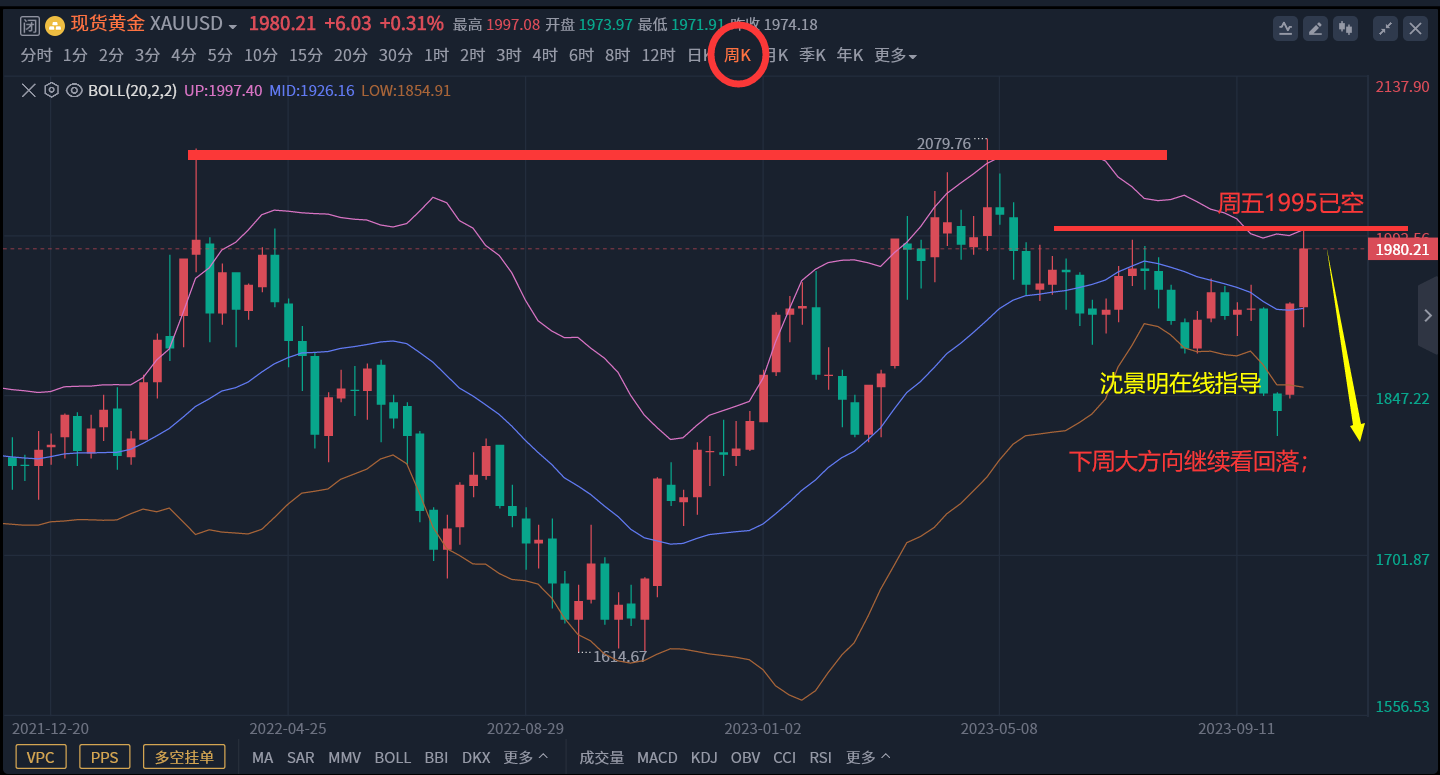
Task: Click the shrink chart arrows icon
Action: pyautogui.click(x=1385, y=29)
